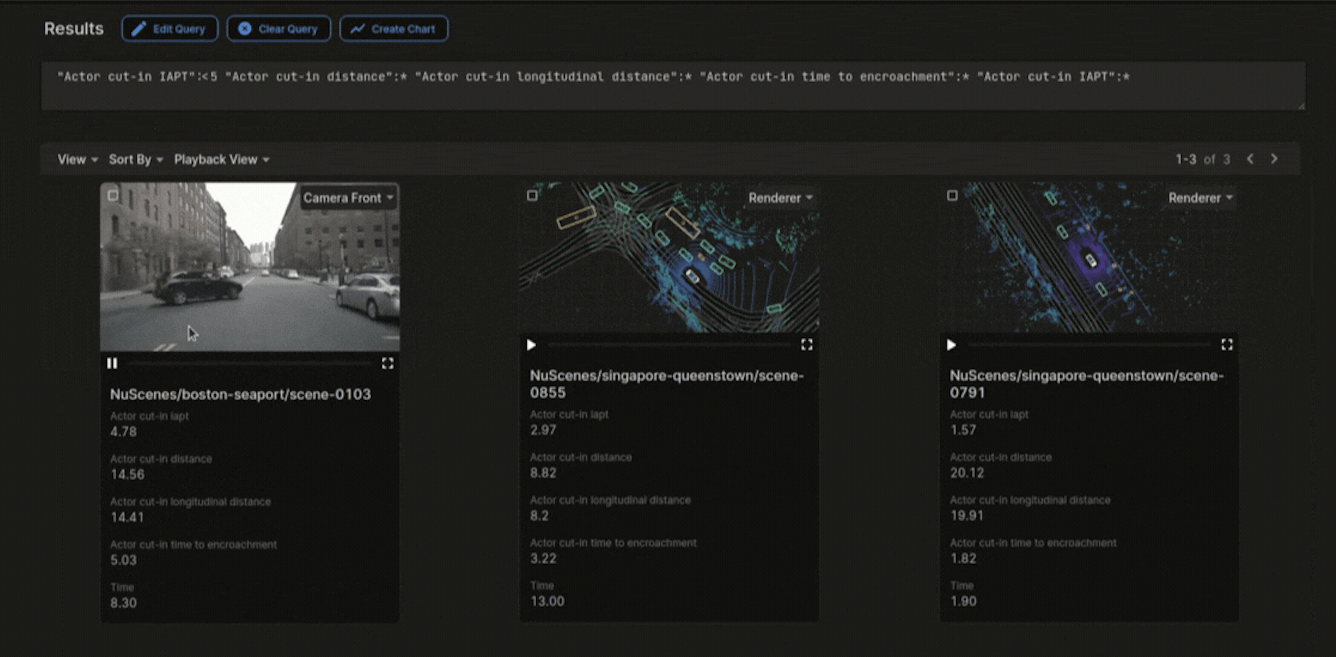Click the previous page chevron icon

tap(1250, 158)
